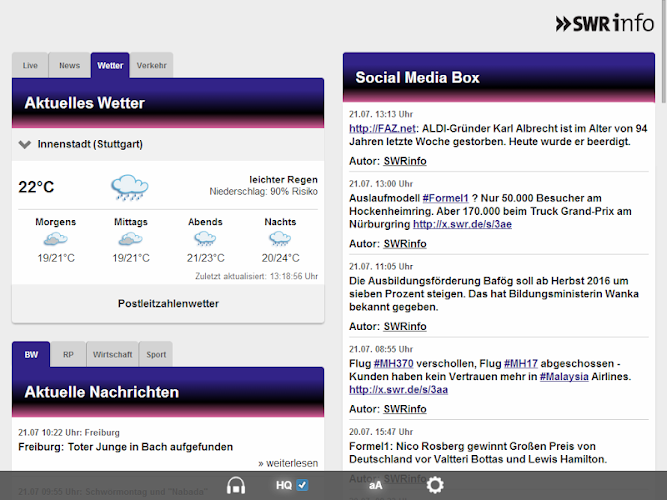Click the Social Media Box header
This screenshot has height=500, width=667.
(499, 77)
